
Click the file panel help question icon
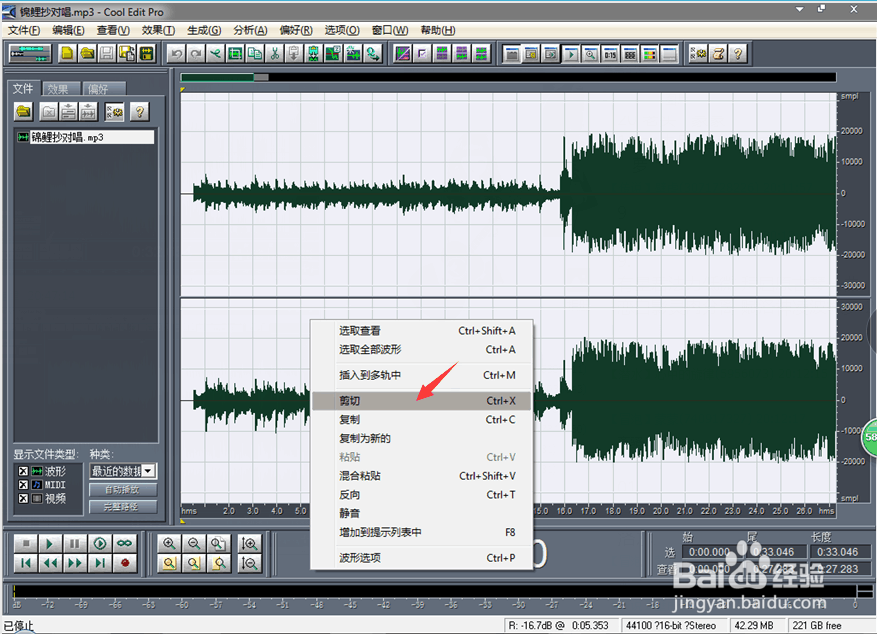pyautogui.click(x=140, y=112)
